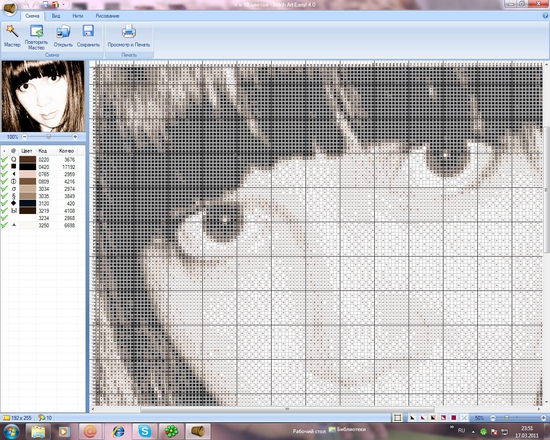Switch to the Вид ribbon tab
This screenshot has width=550, height=440.
point(56,16)
